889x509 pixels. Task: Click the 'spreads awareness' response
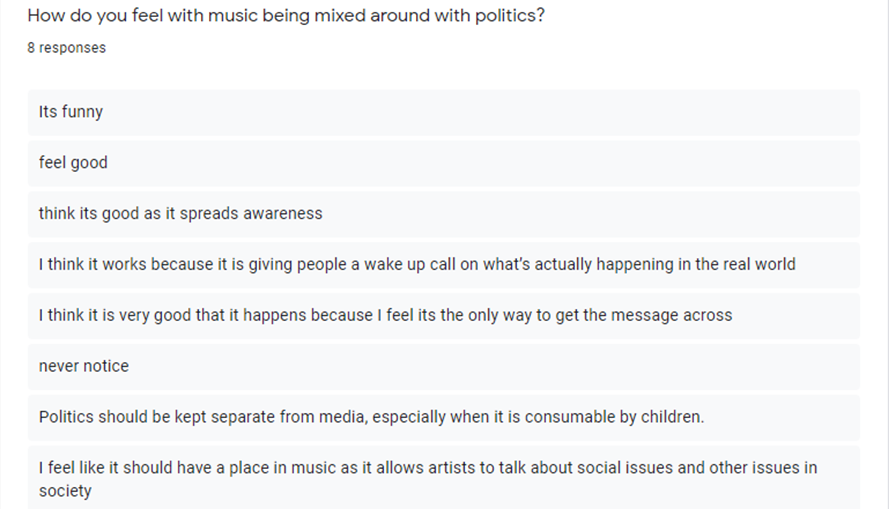pos(444,214)
